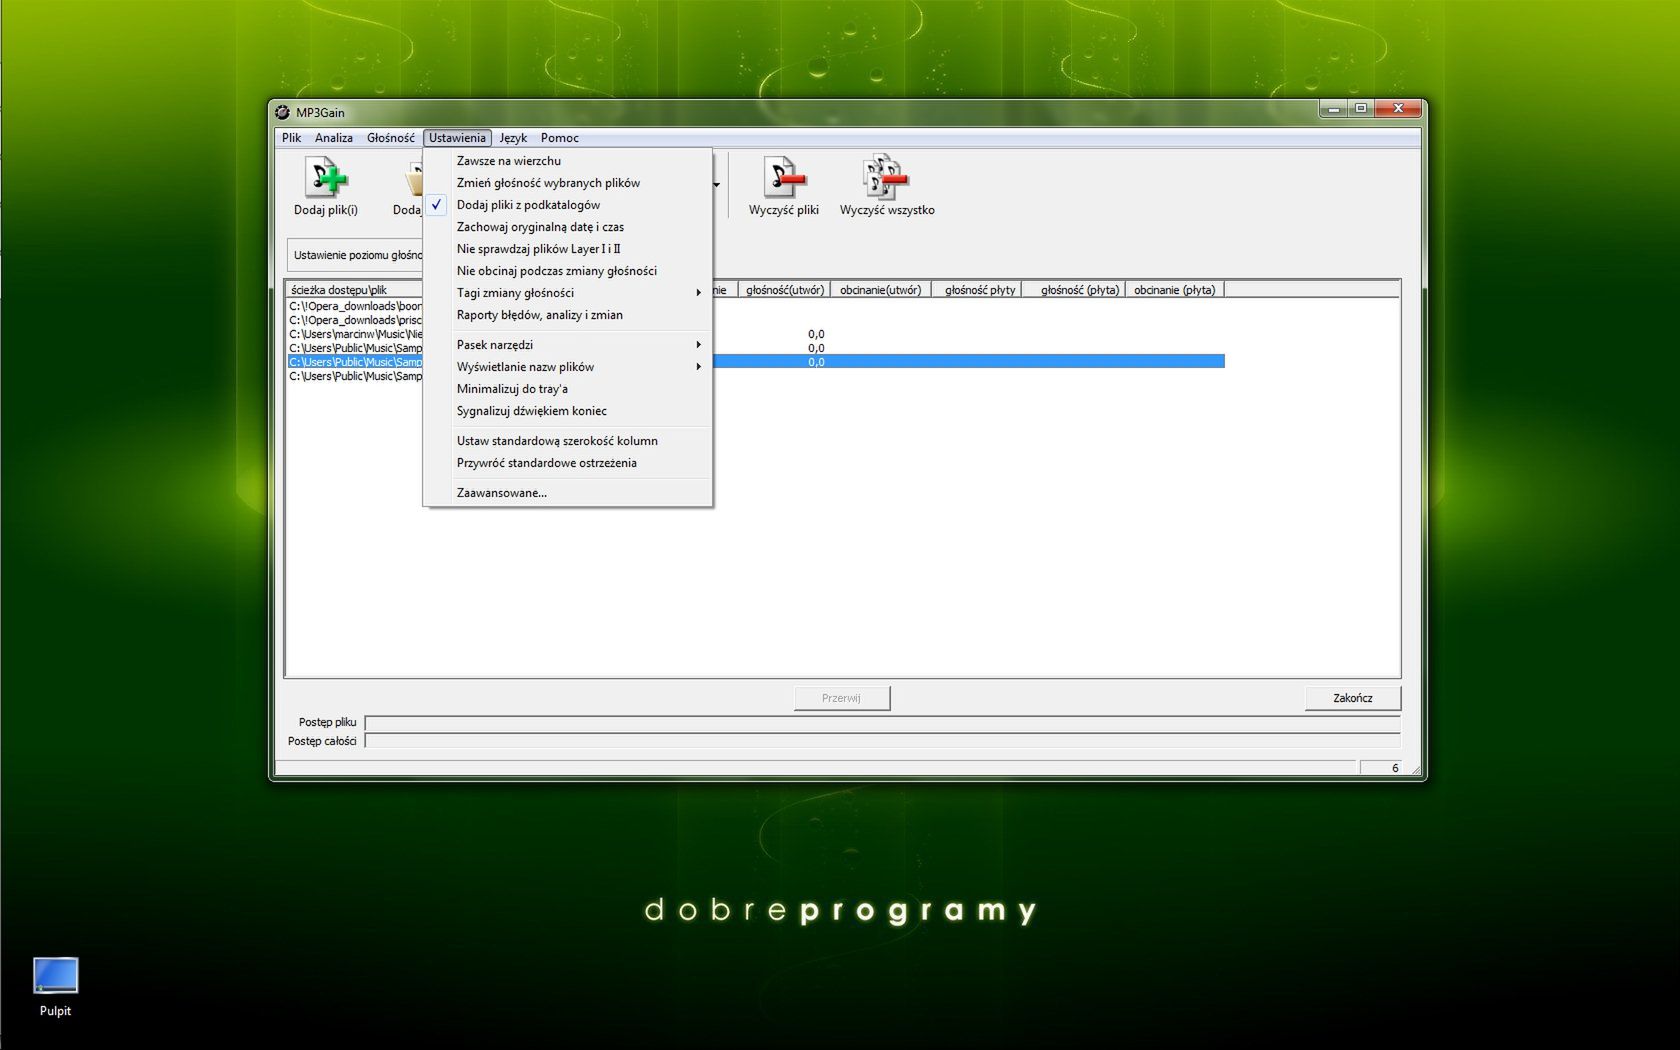The height and width of the screenshot is (1050, 1680).
Task: Toggle Nie sprawdzaj plików Layer I i II
Action: click(568, 249)
